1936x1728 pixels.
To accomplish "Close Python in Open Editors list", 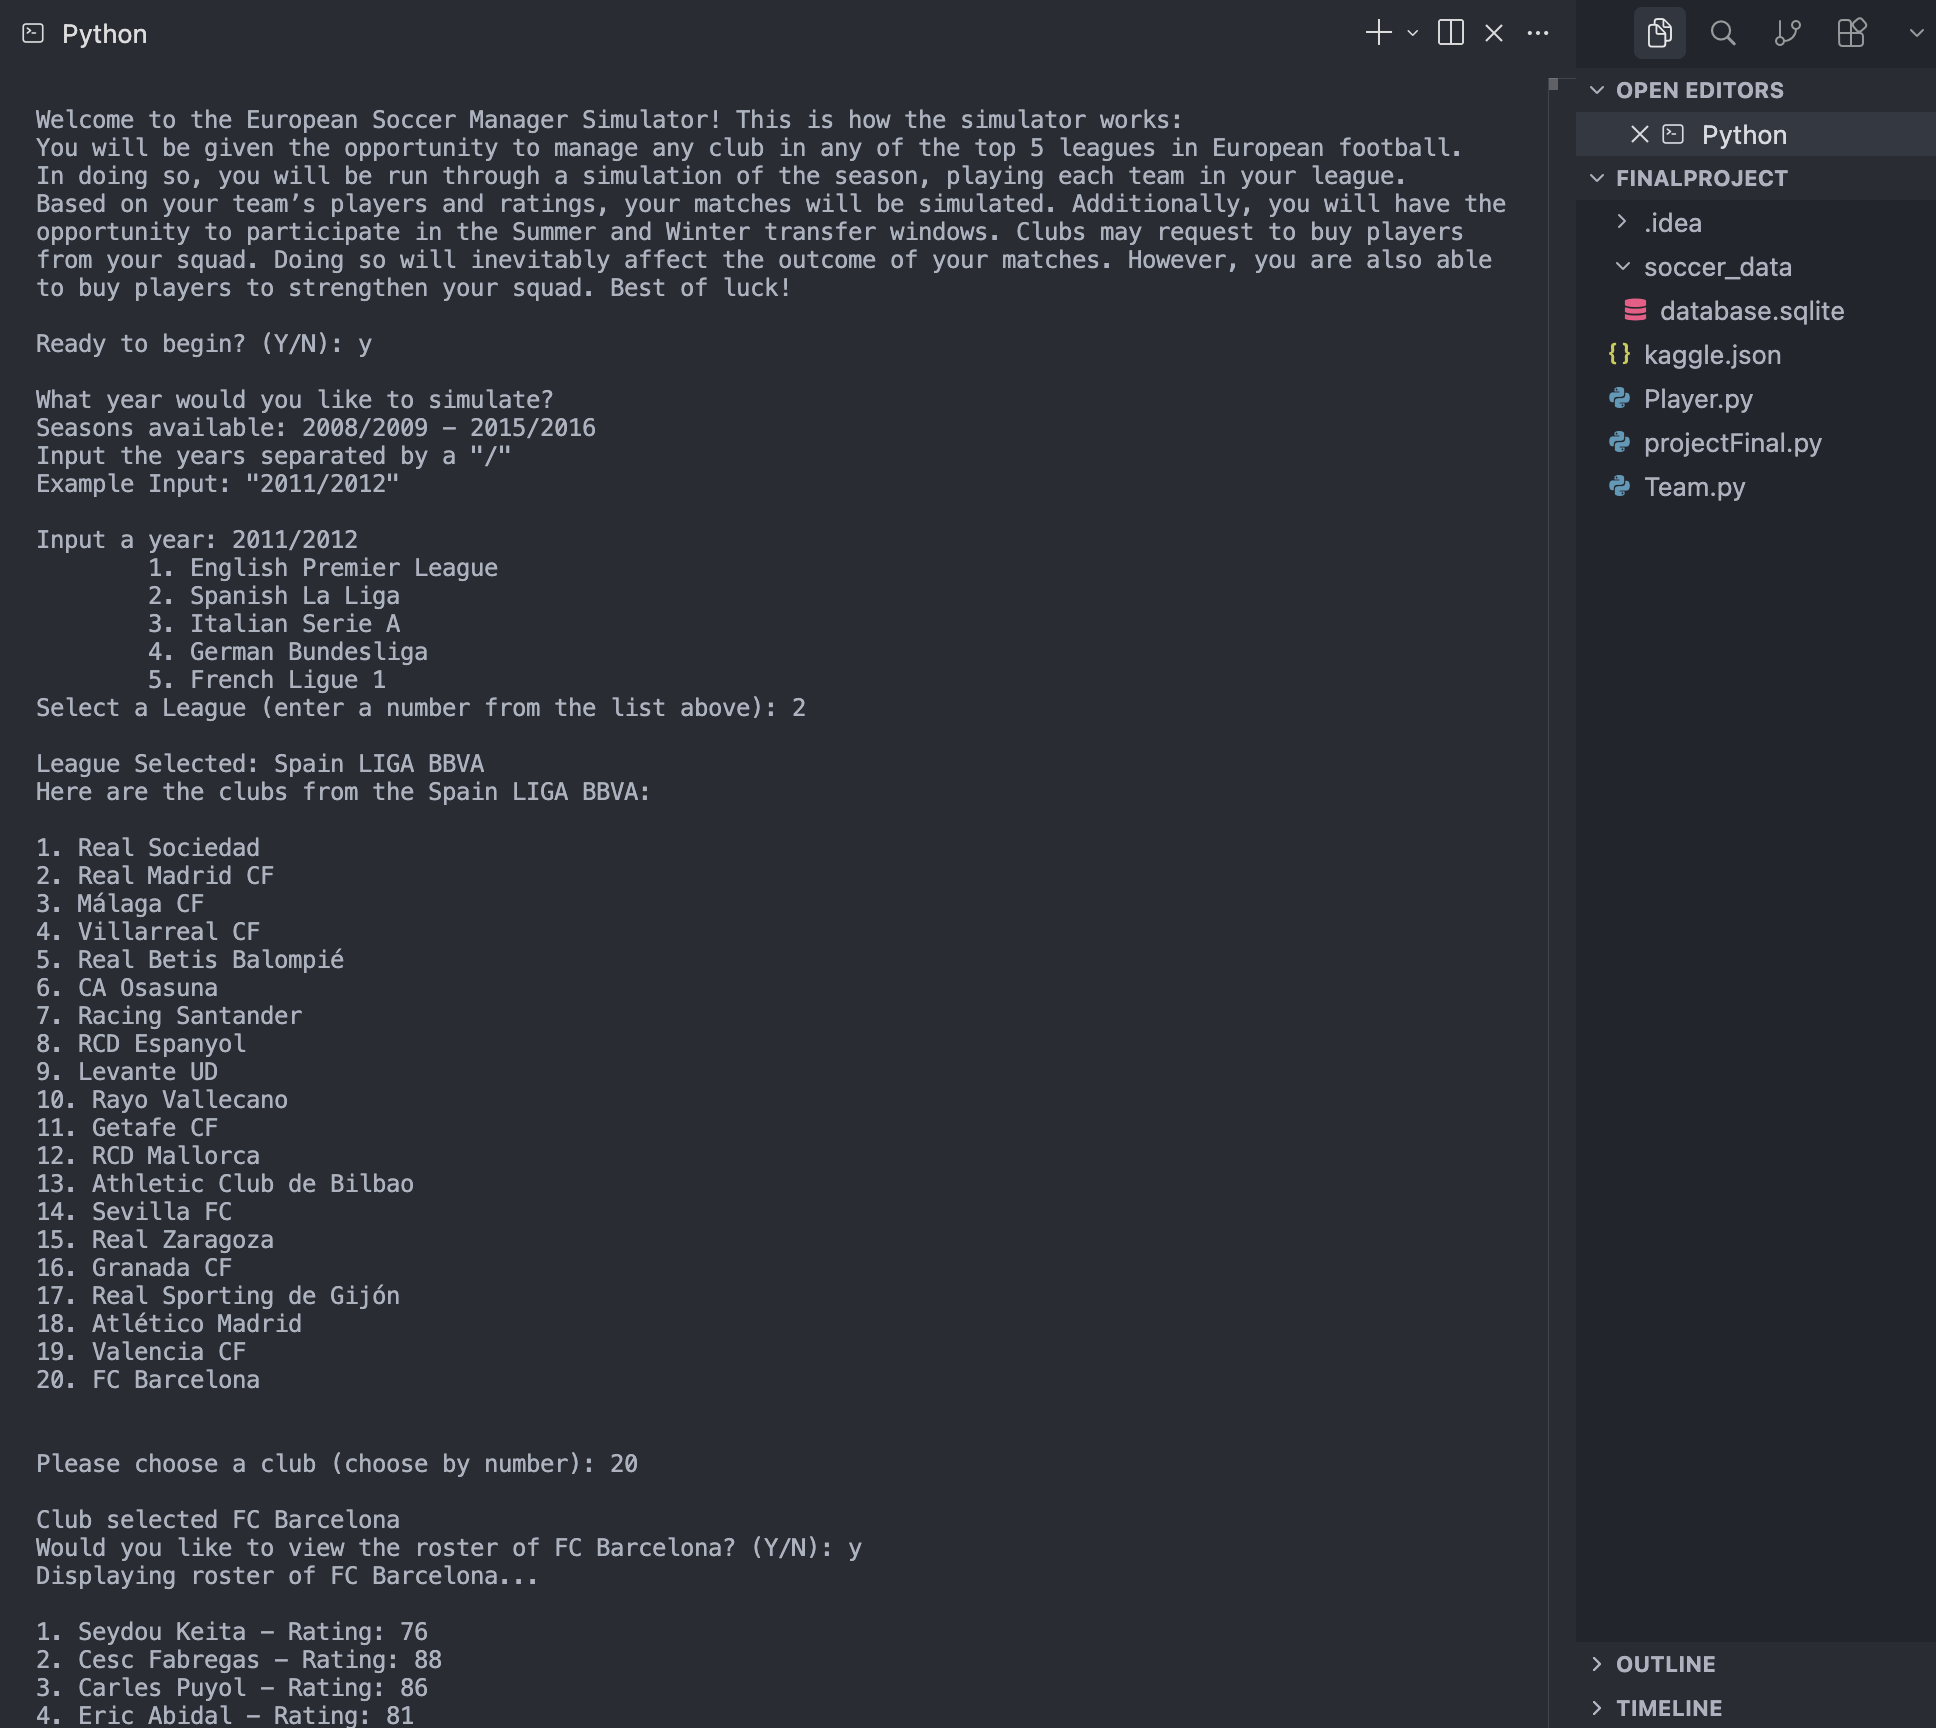I will coord(1639,134).
